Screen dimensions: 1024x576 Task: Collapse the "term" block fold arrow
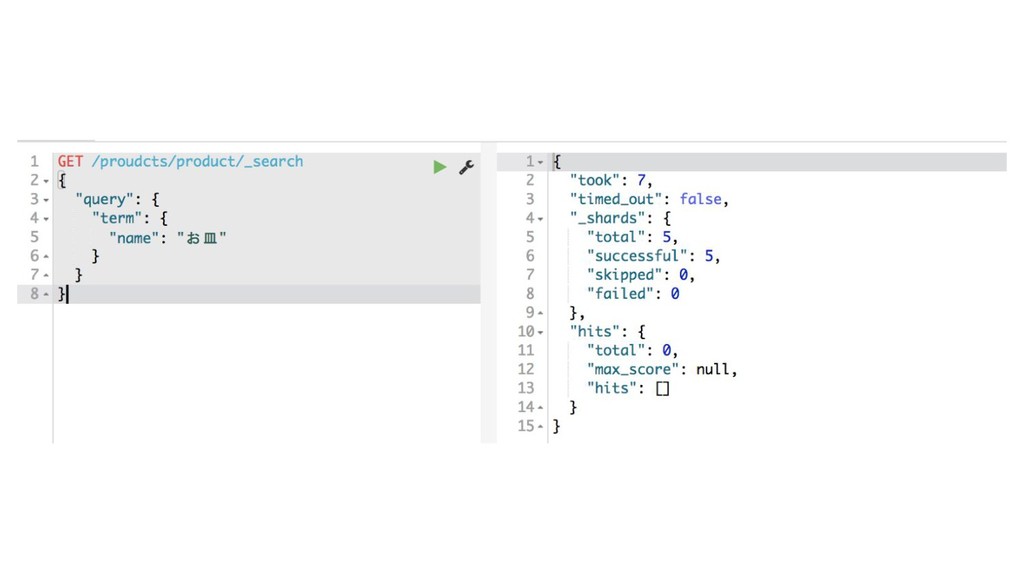pyautogui.click(x=46, y=219)
